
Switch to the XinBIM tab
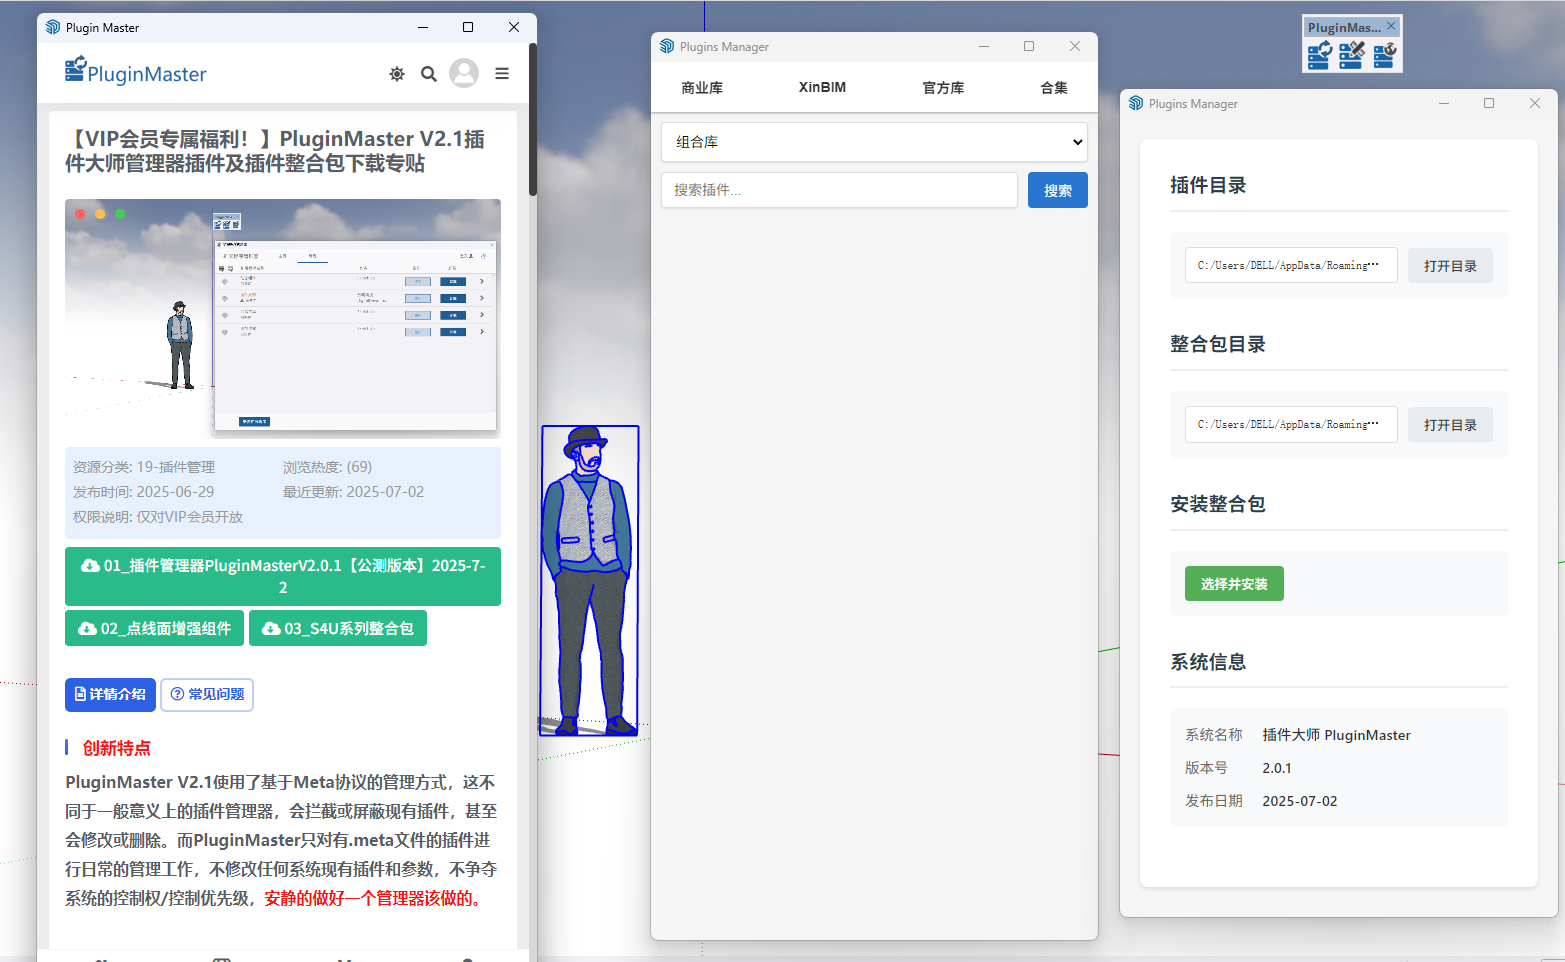coord(822,88)
